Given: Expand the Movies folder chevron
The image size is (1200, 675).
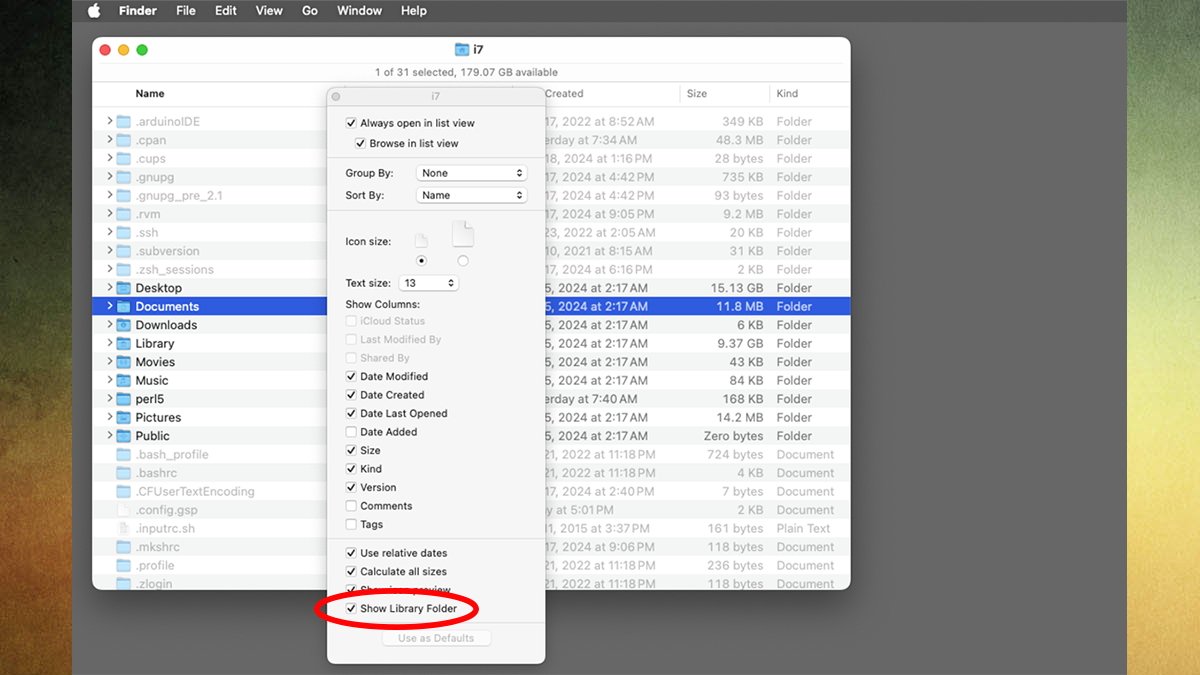Looking at the screenshot, I should (x=109, y=362).
